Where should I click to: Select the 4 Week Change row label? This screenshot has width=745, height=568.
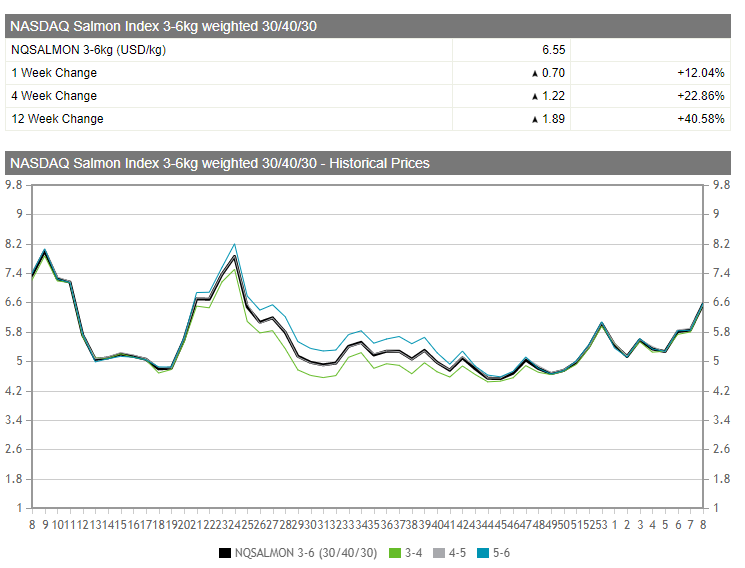[x=53, y=96]
